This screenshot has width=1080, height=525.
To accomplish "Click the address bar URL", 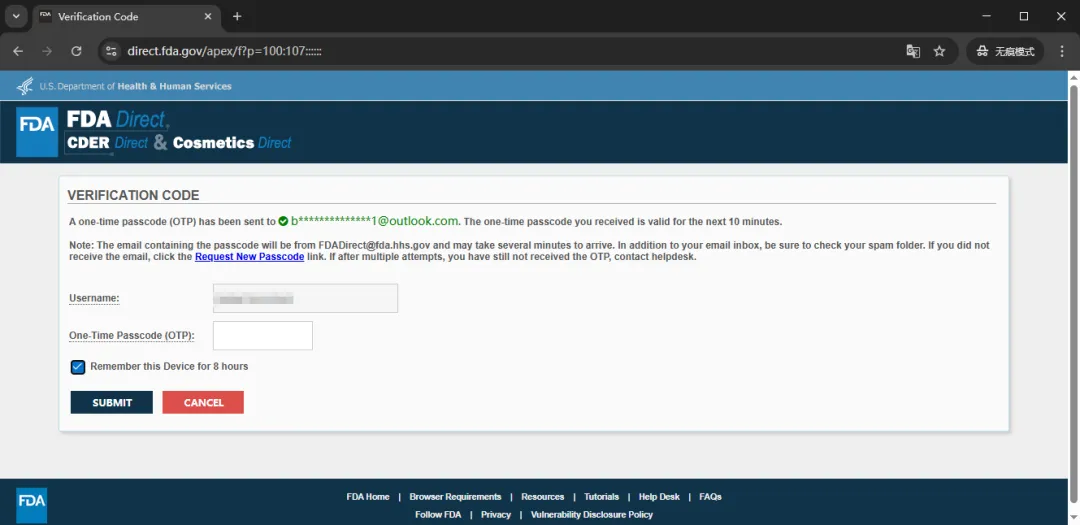I will tap(225, 51).
